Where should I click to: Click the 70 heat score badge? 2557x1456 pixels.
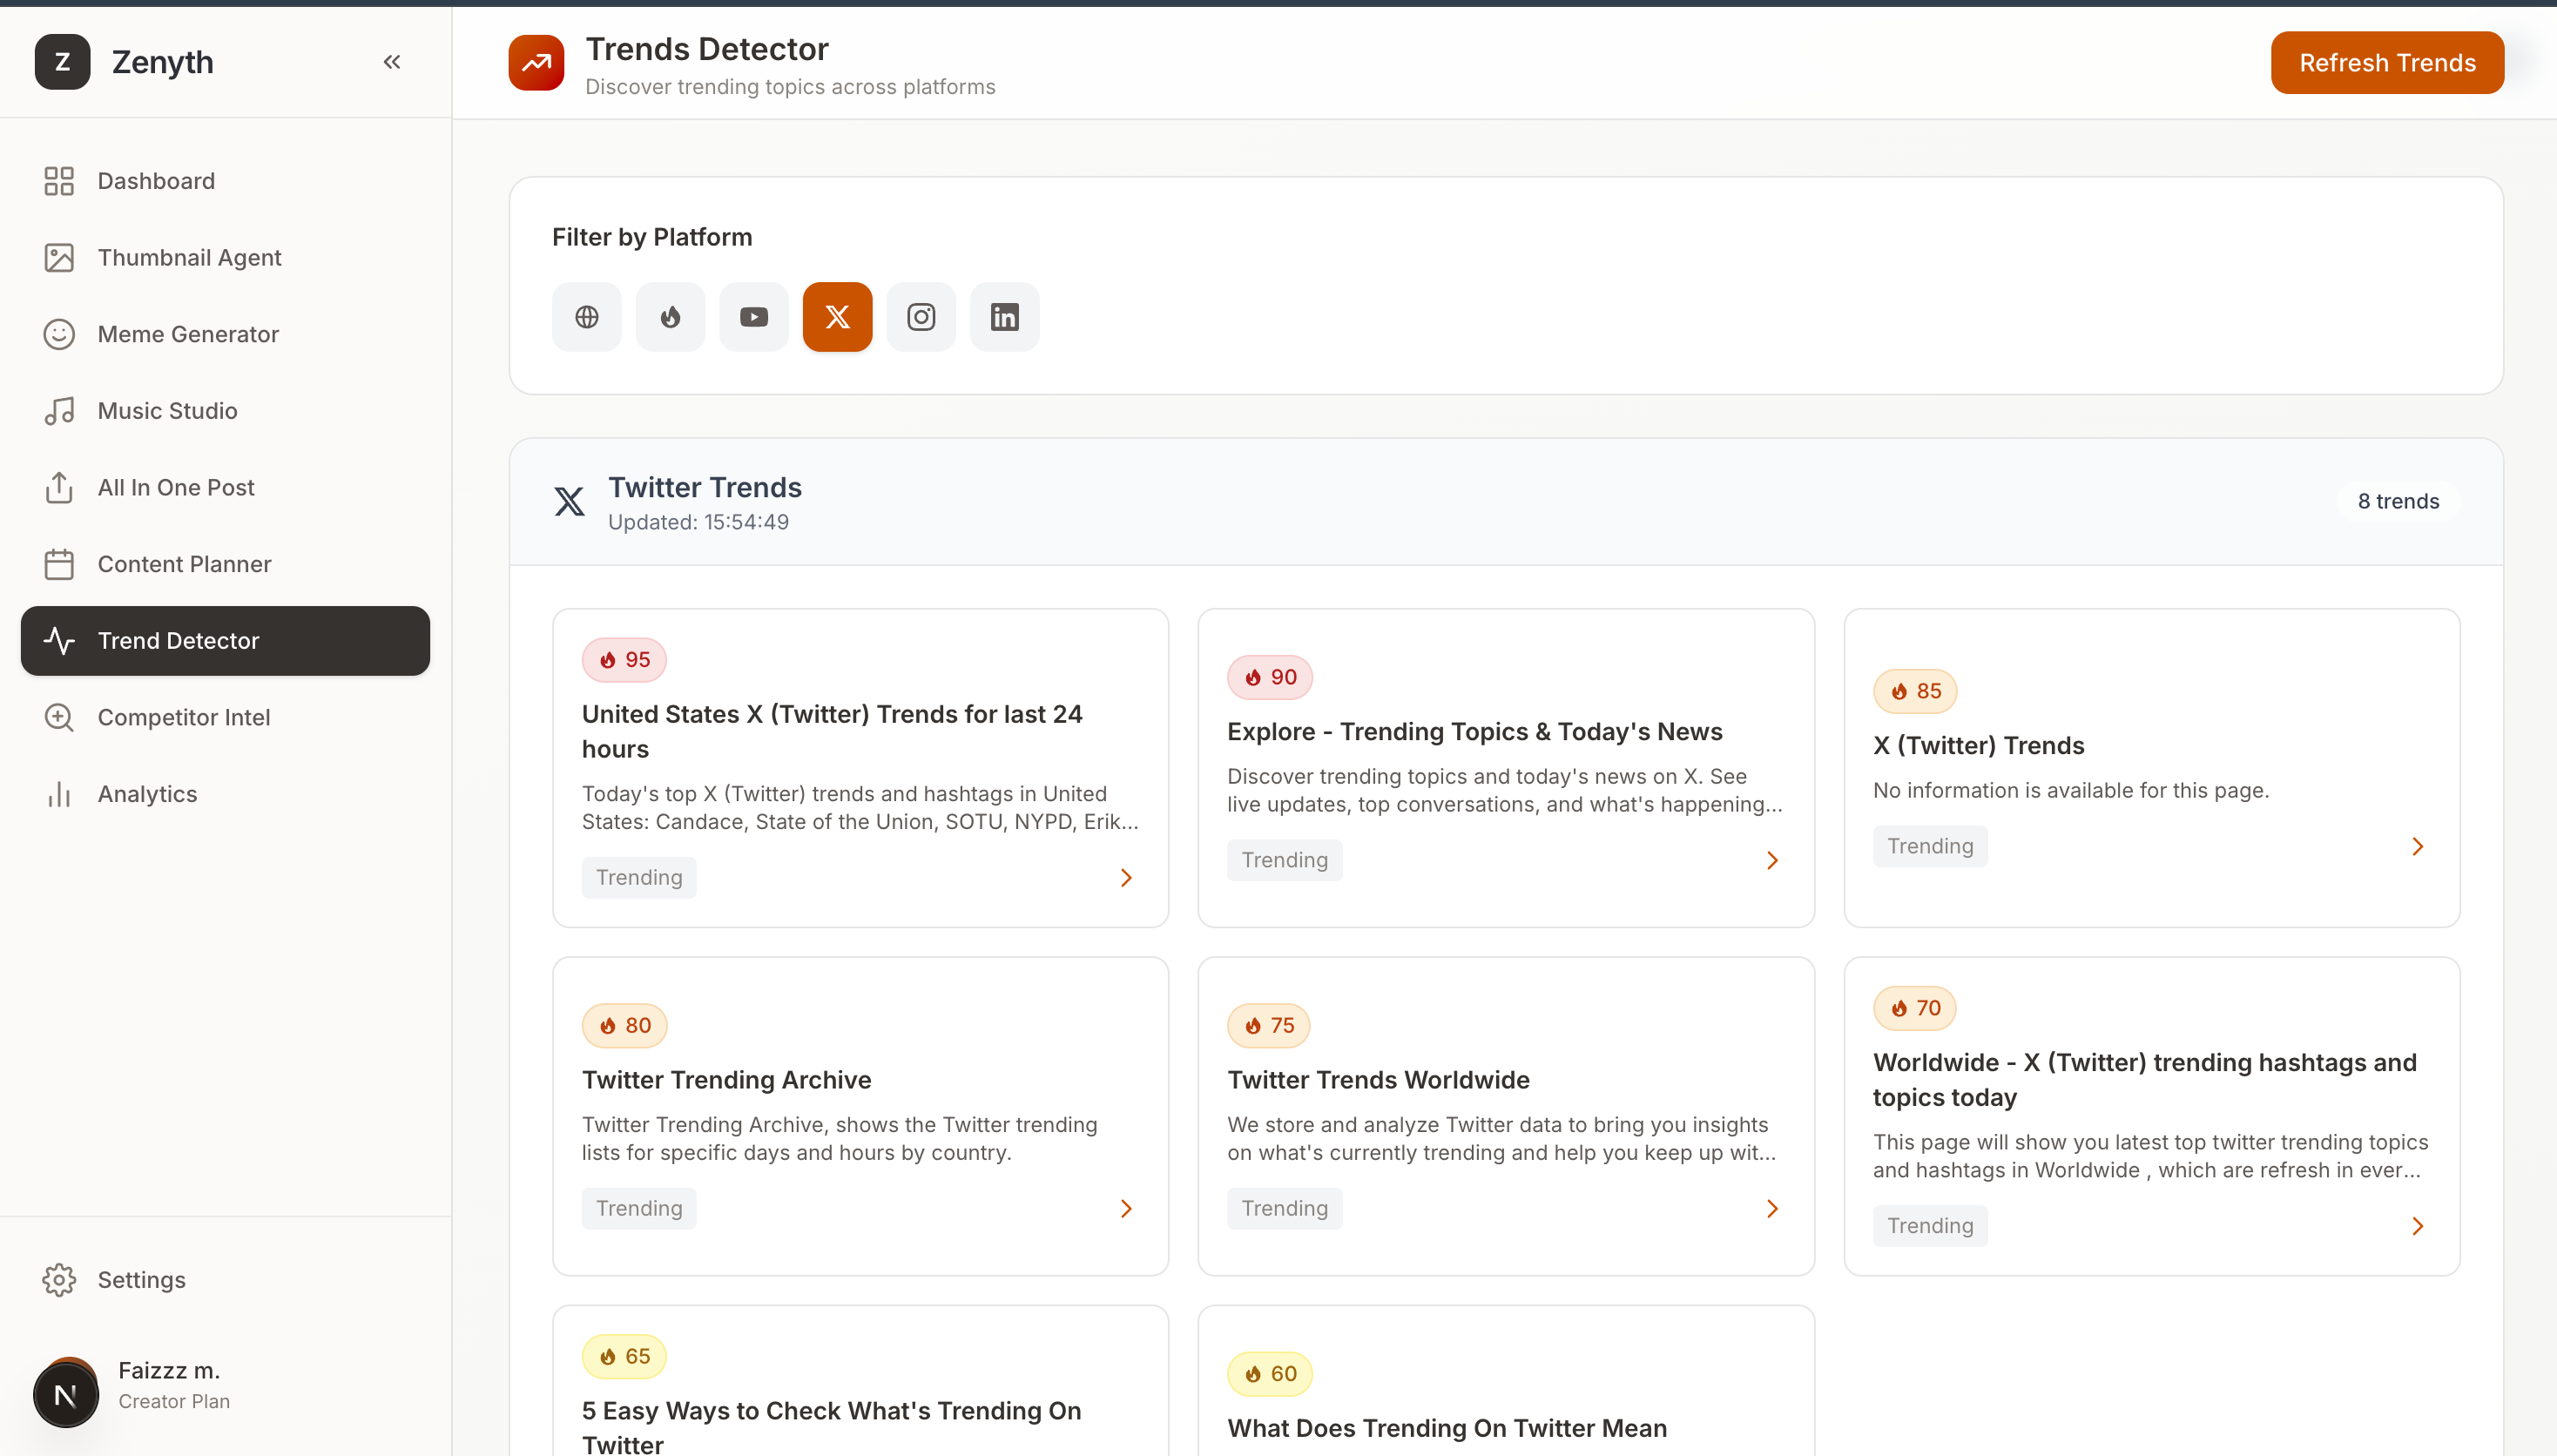tap(1915, 1008)
